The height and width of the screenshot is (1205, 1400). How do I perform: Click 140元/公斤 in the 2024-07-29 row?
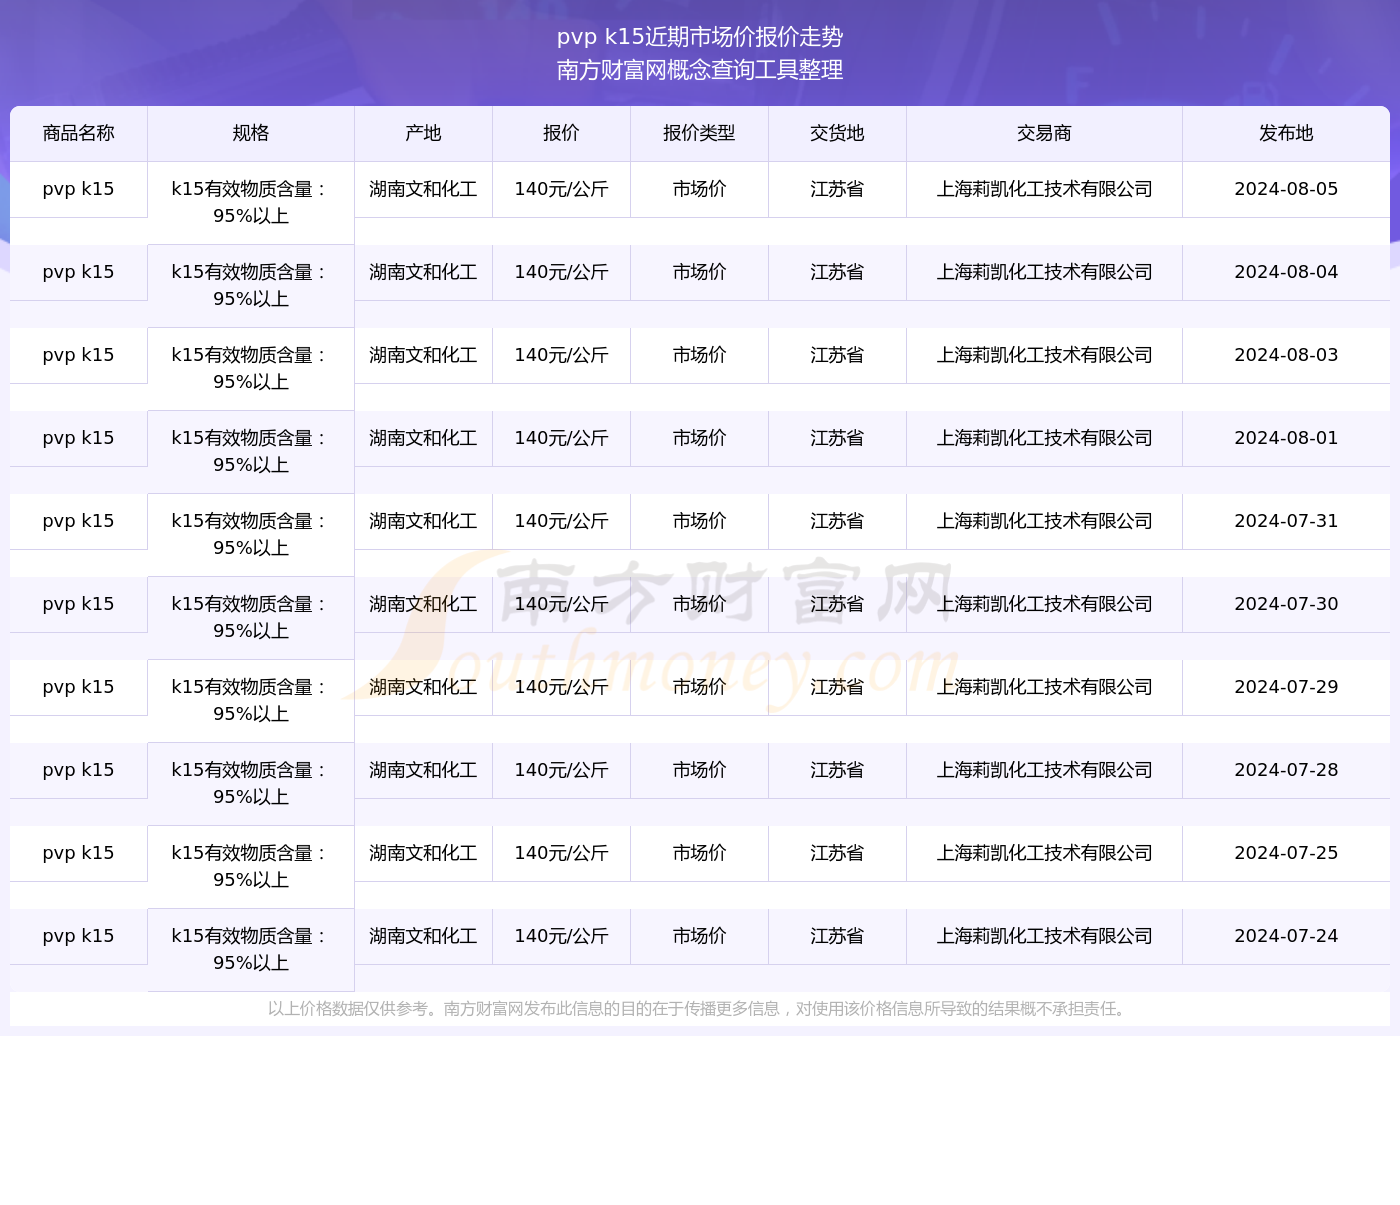point(561,687)
